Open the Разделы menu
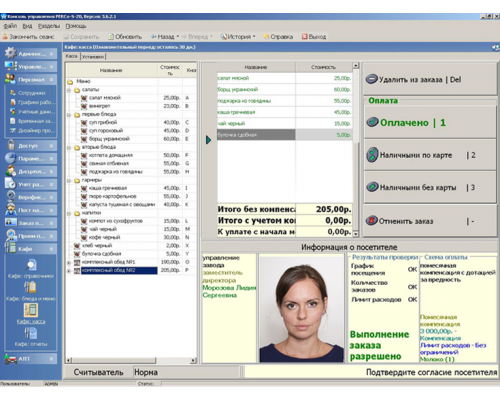Viewport: 500px width, 400px height. pos(49,26)
